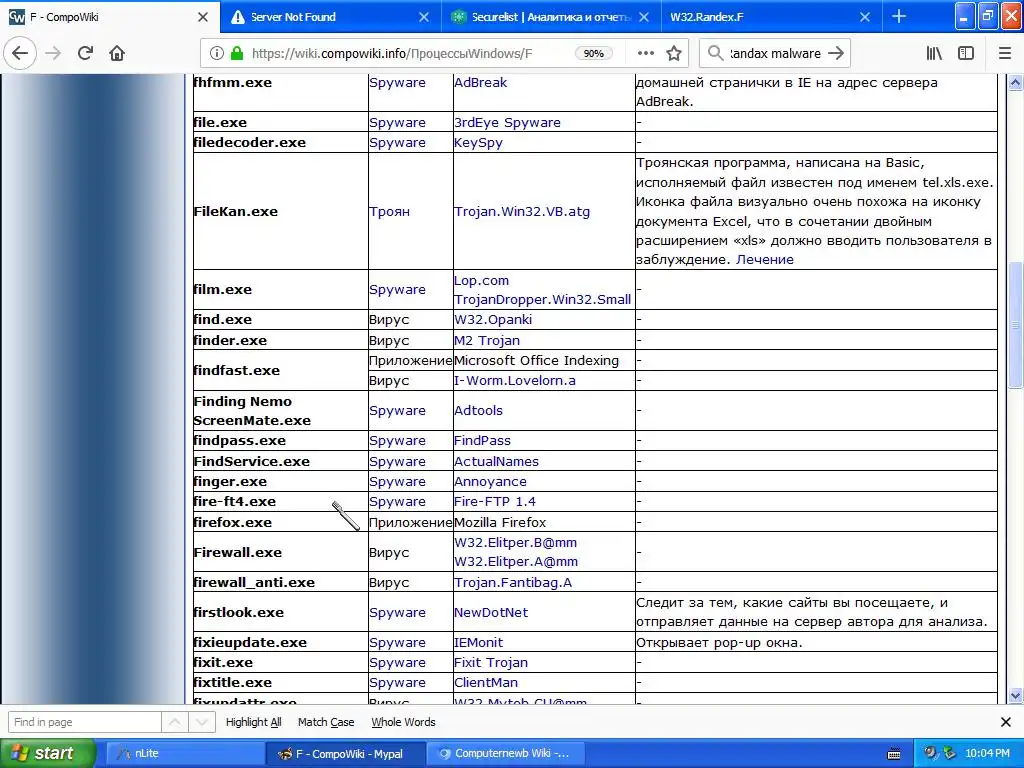Image resolution: width=1024 pixels, height=768 pixels.
Task: Open the AdBreak link
Action: click(480, 82)
